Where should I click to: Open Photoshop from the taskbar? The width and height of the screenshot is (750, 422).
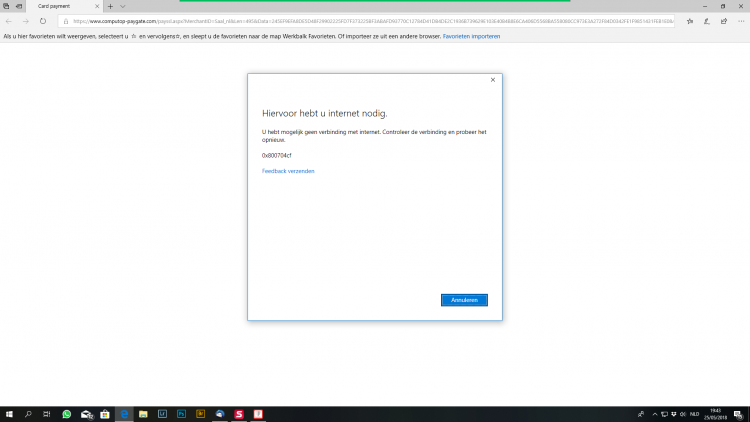(181, 414)
